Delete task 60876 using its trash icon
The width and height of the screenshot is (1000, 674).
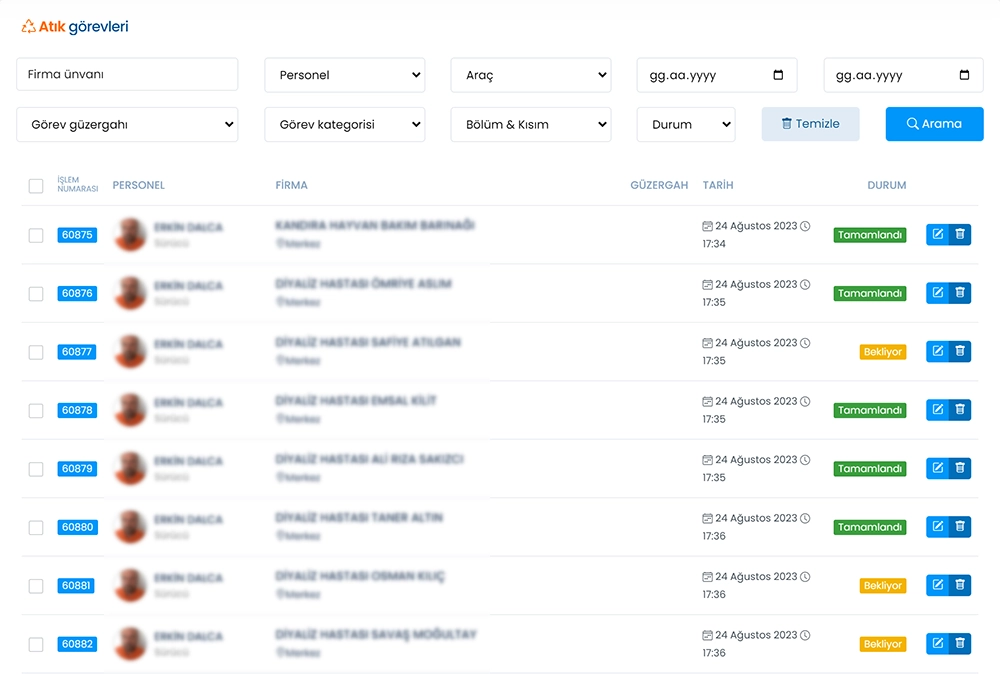(x=960, y=293)
